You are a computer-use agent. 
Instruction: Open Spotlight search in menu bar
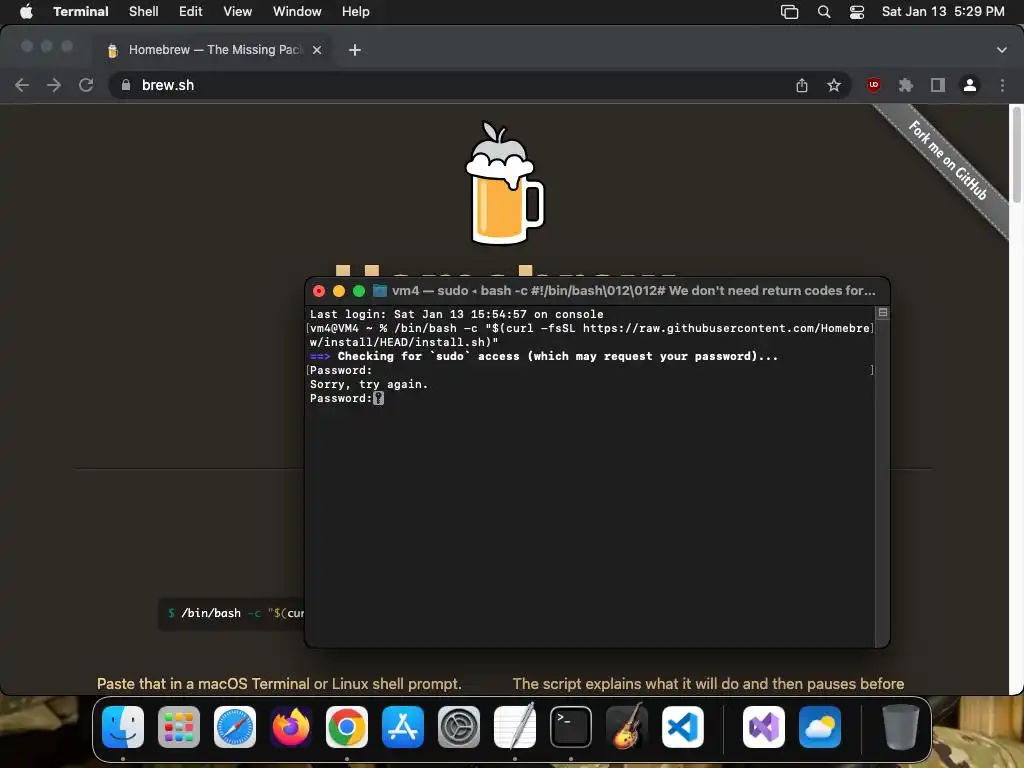[824, 12]
